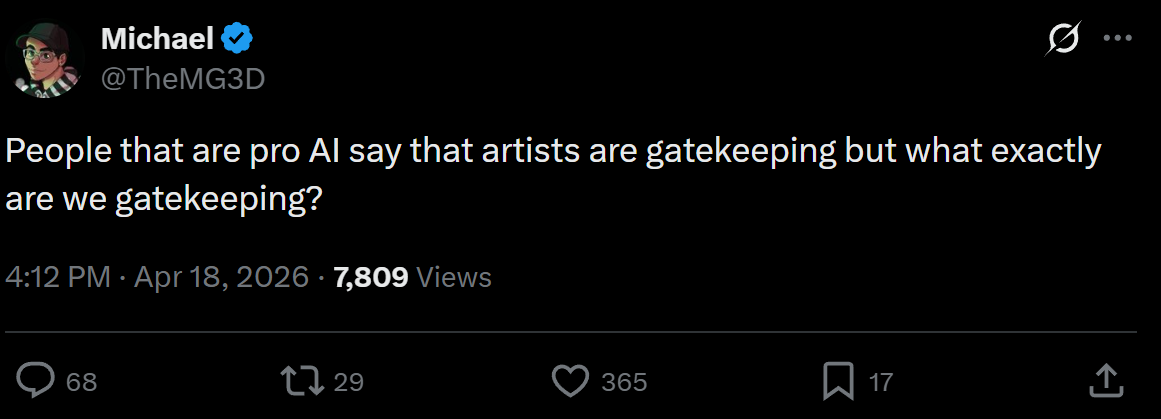The image size is (1161, 419).
Task: Open the @TheMG3D handle link
Action: pyautogui.click(x=182, y=78)
